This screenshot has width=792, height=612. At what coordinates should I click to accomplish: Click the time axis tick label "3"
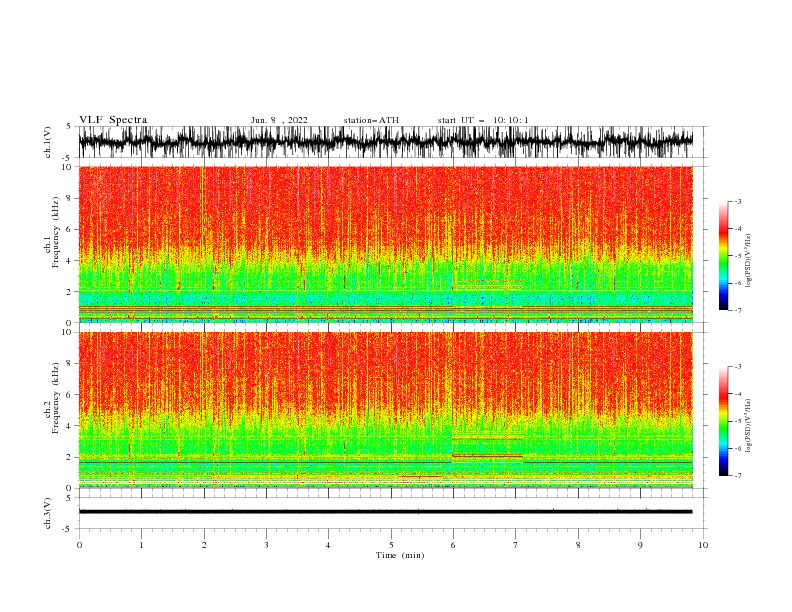(x=266, y=545)
